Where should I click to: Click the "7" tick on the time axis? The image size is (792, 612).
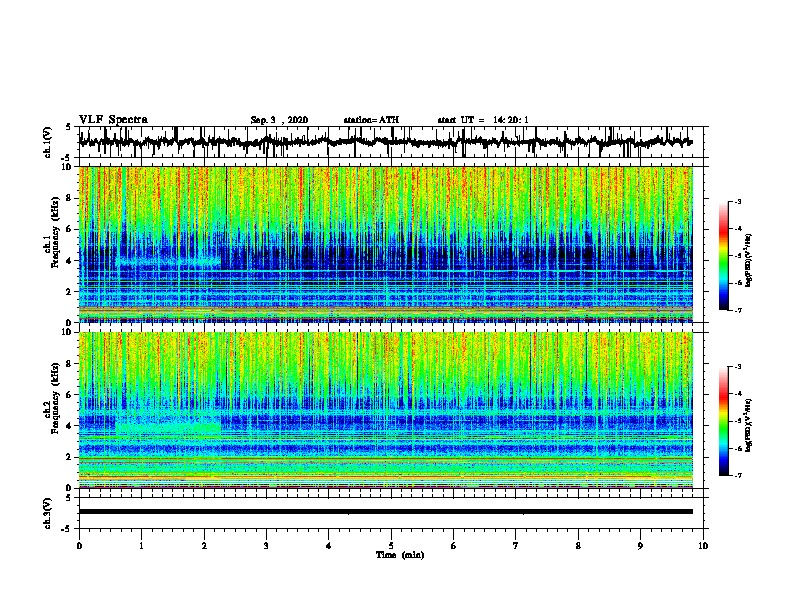point(516,546)
